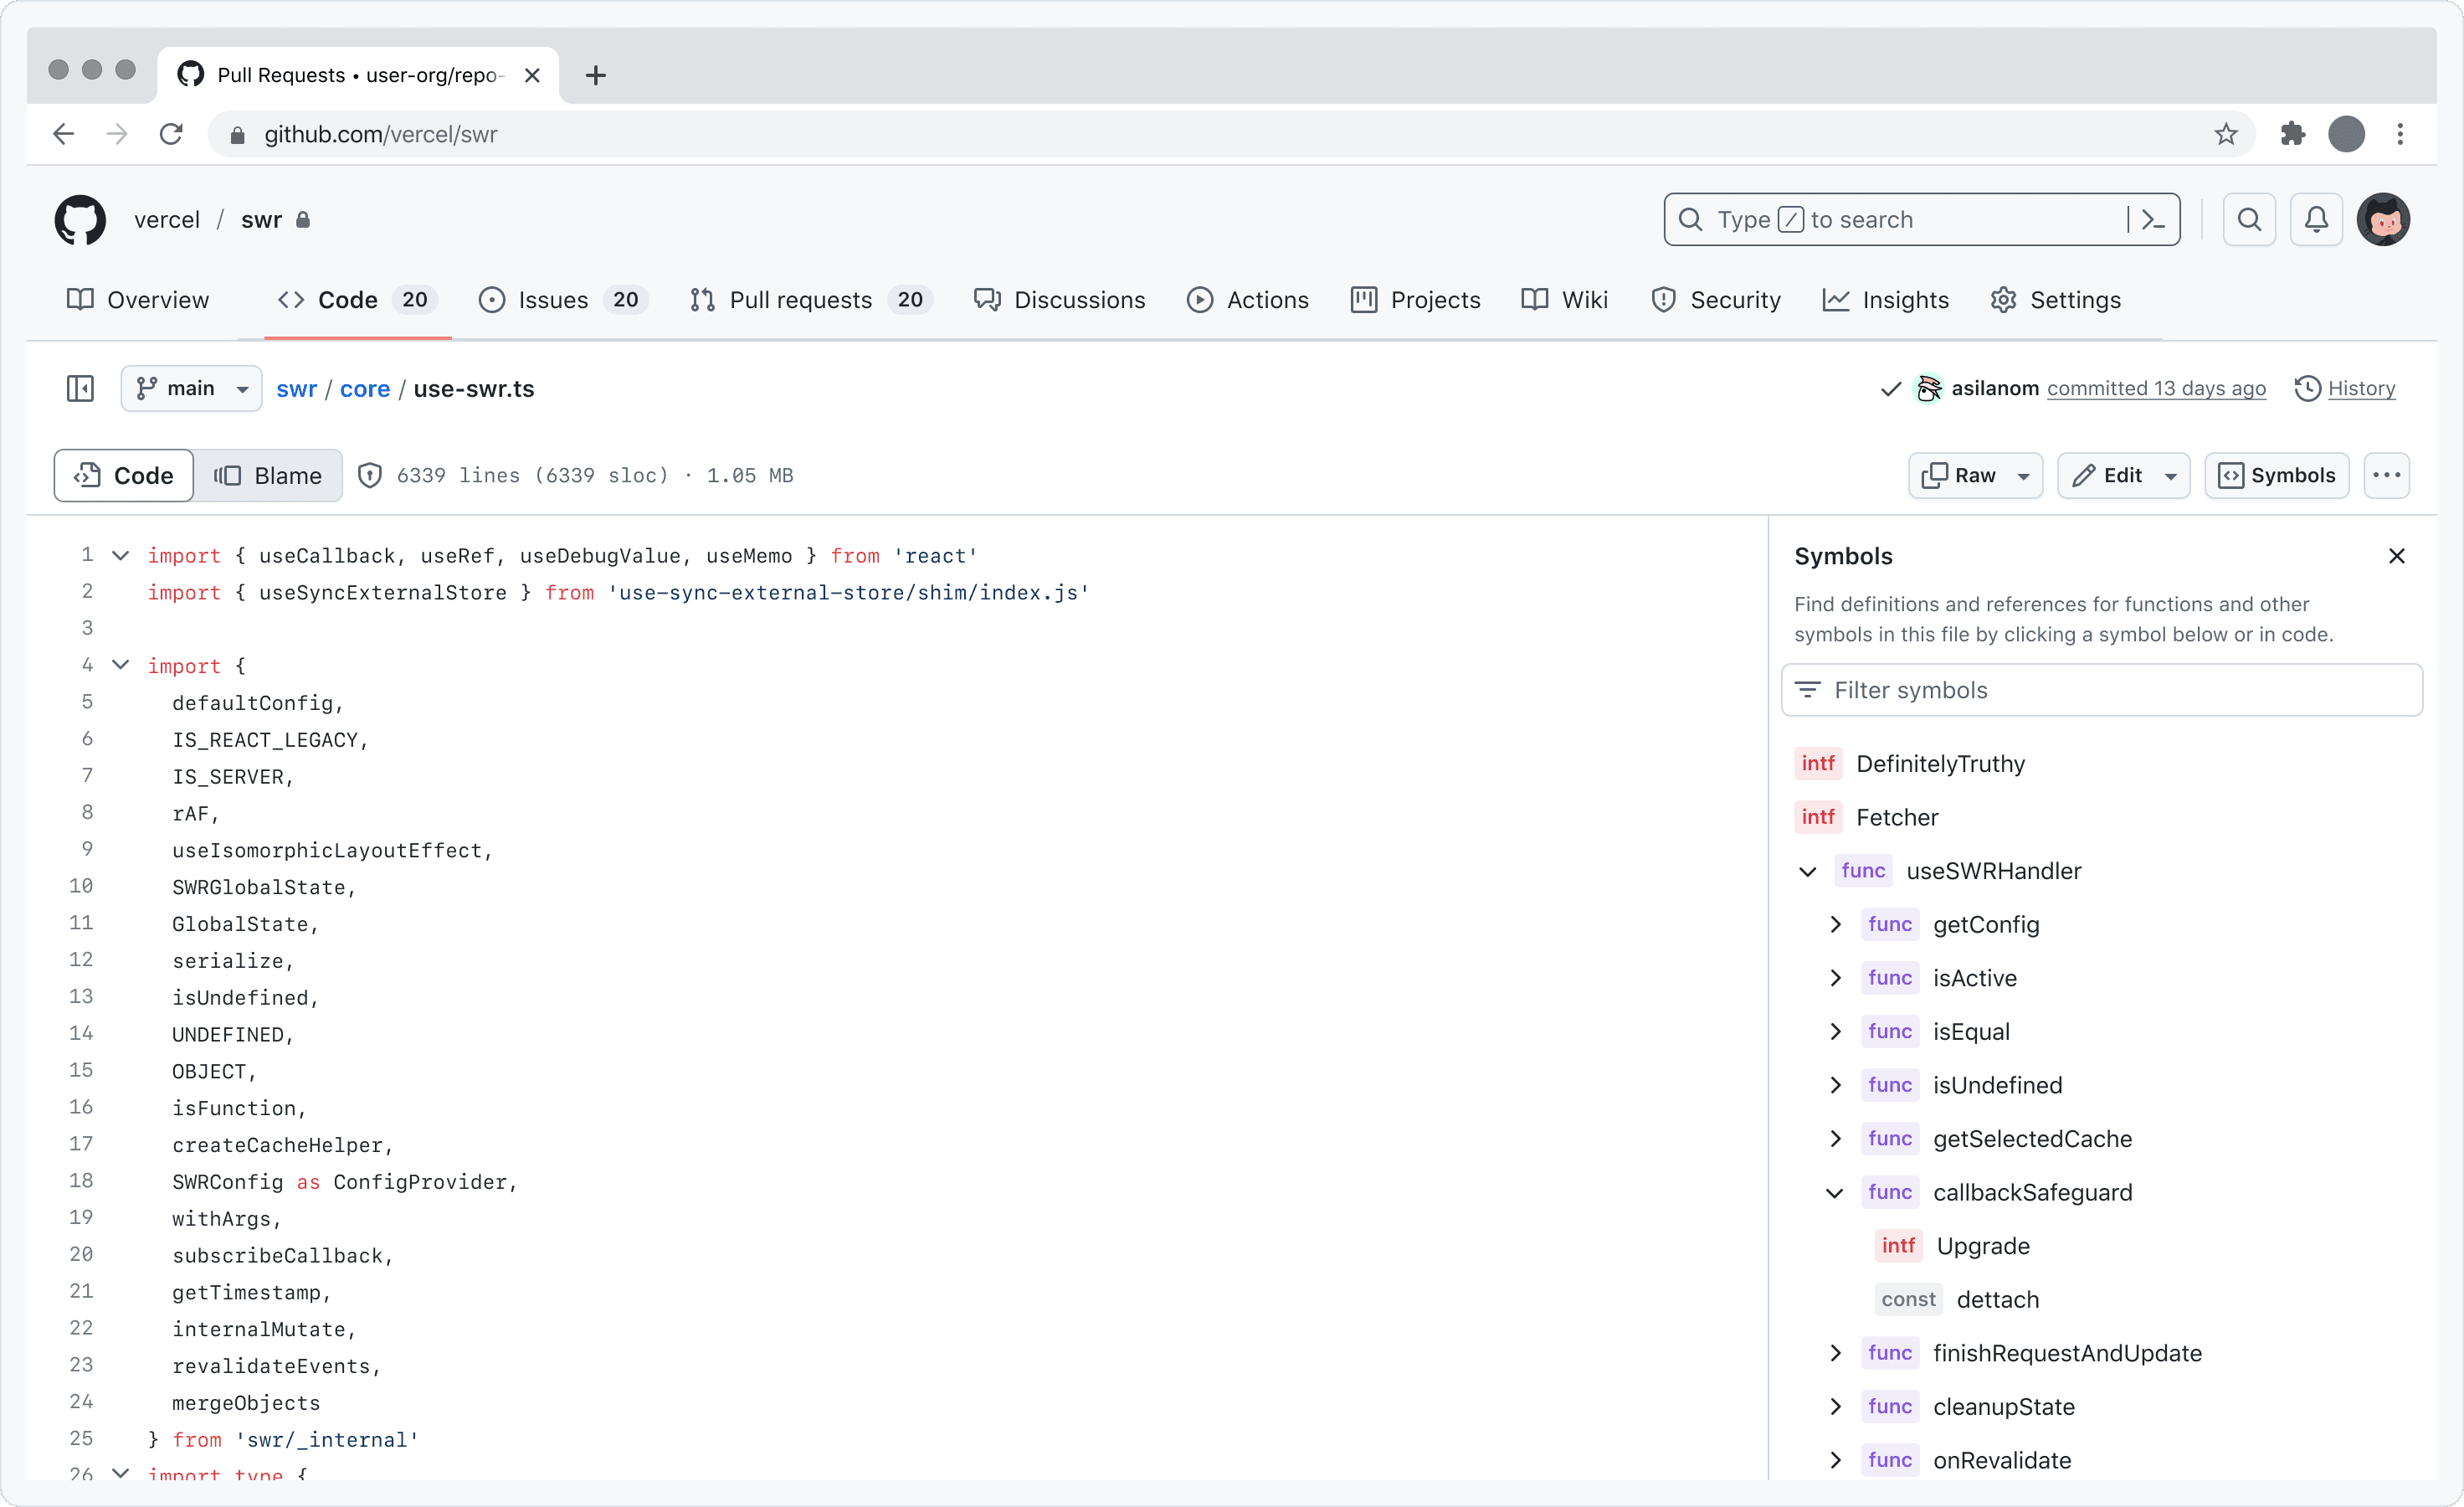Viewport: 2464px width, 1507px height.
Task: Open the main branch dropdown
Action: (x=191, y=388)
